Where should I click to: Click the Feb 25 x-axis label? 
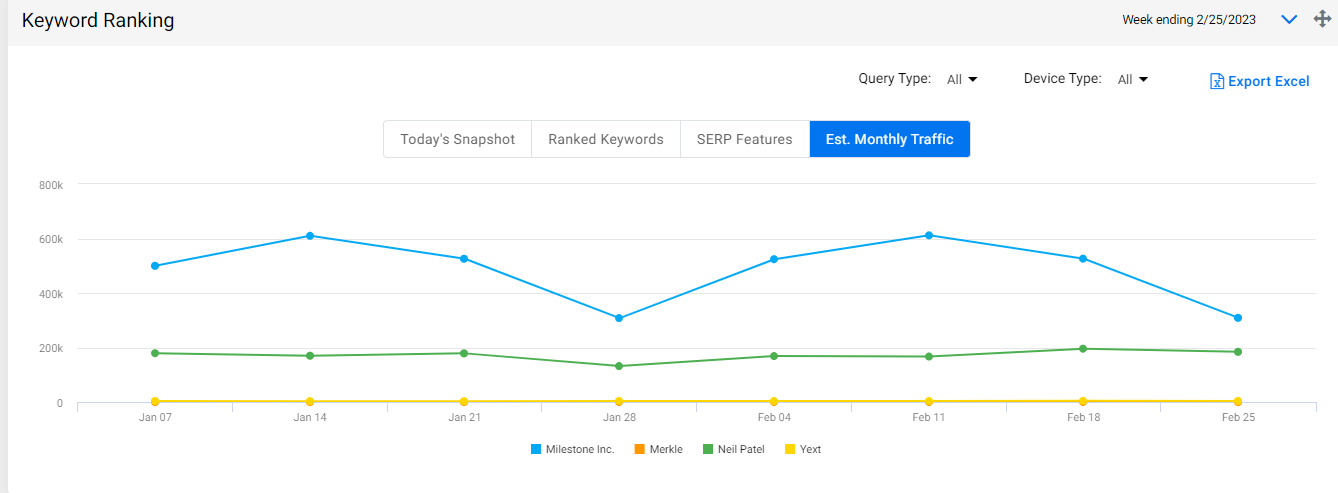(x=1238, y=417)
